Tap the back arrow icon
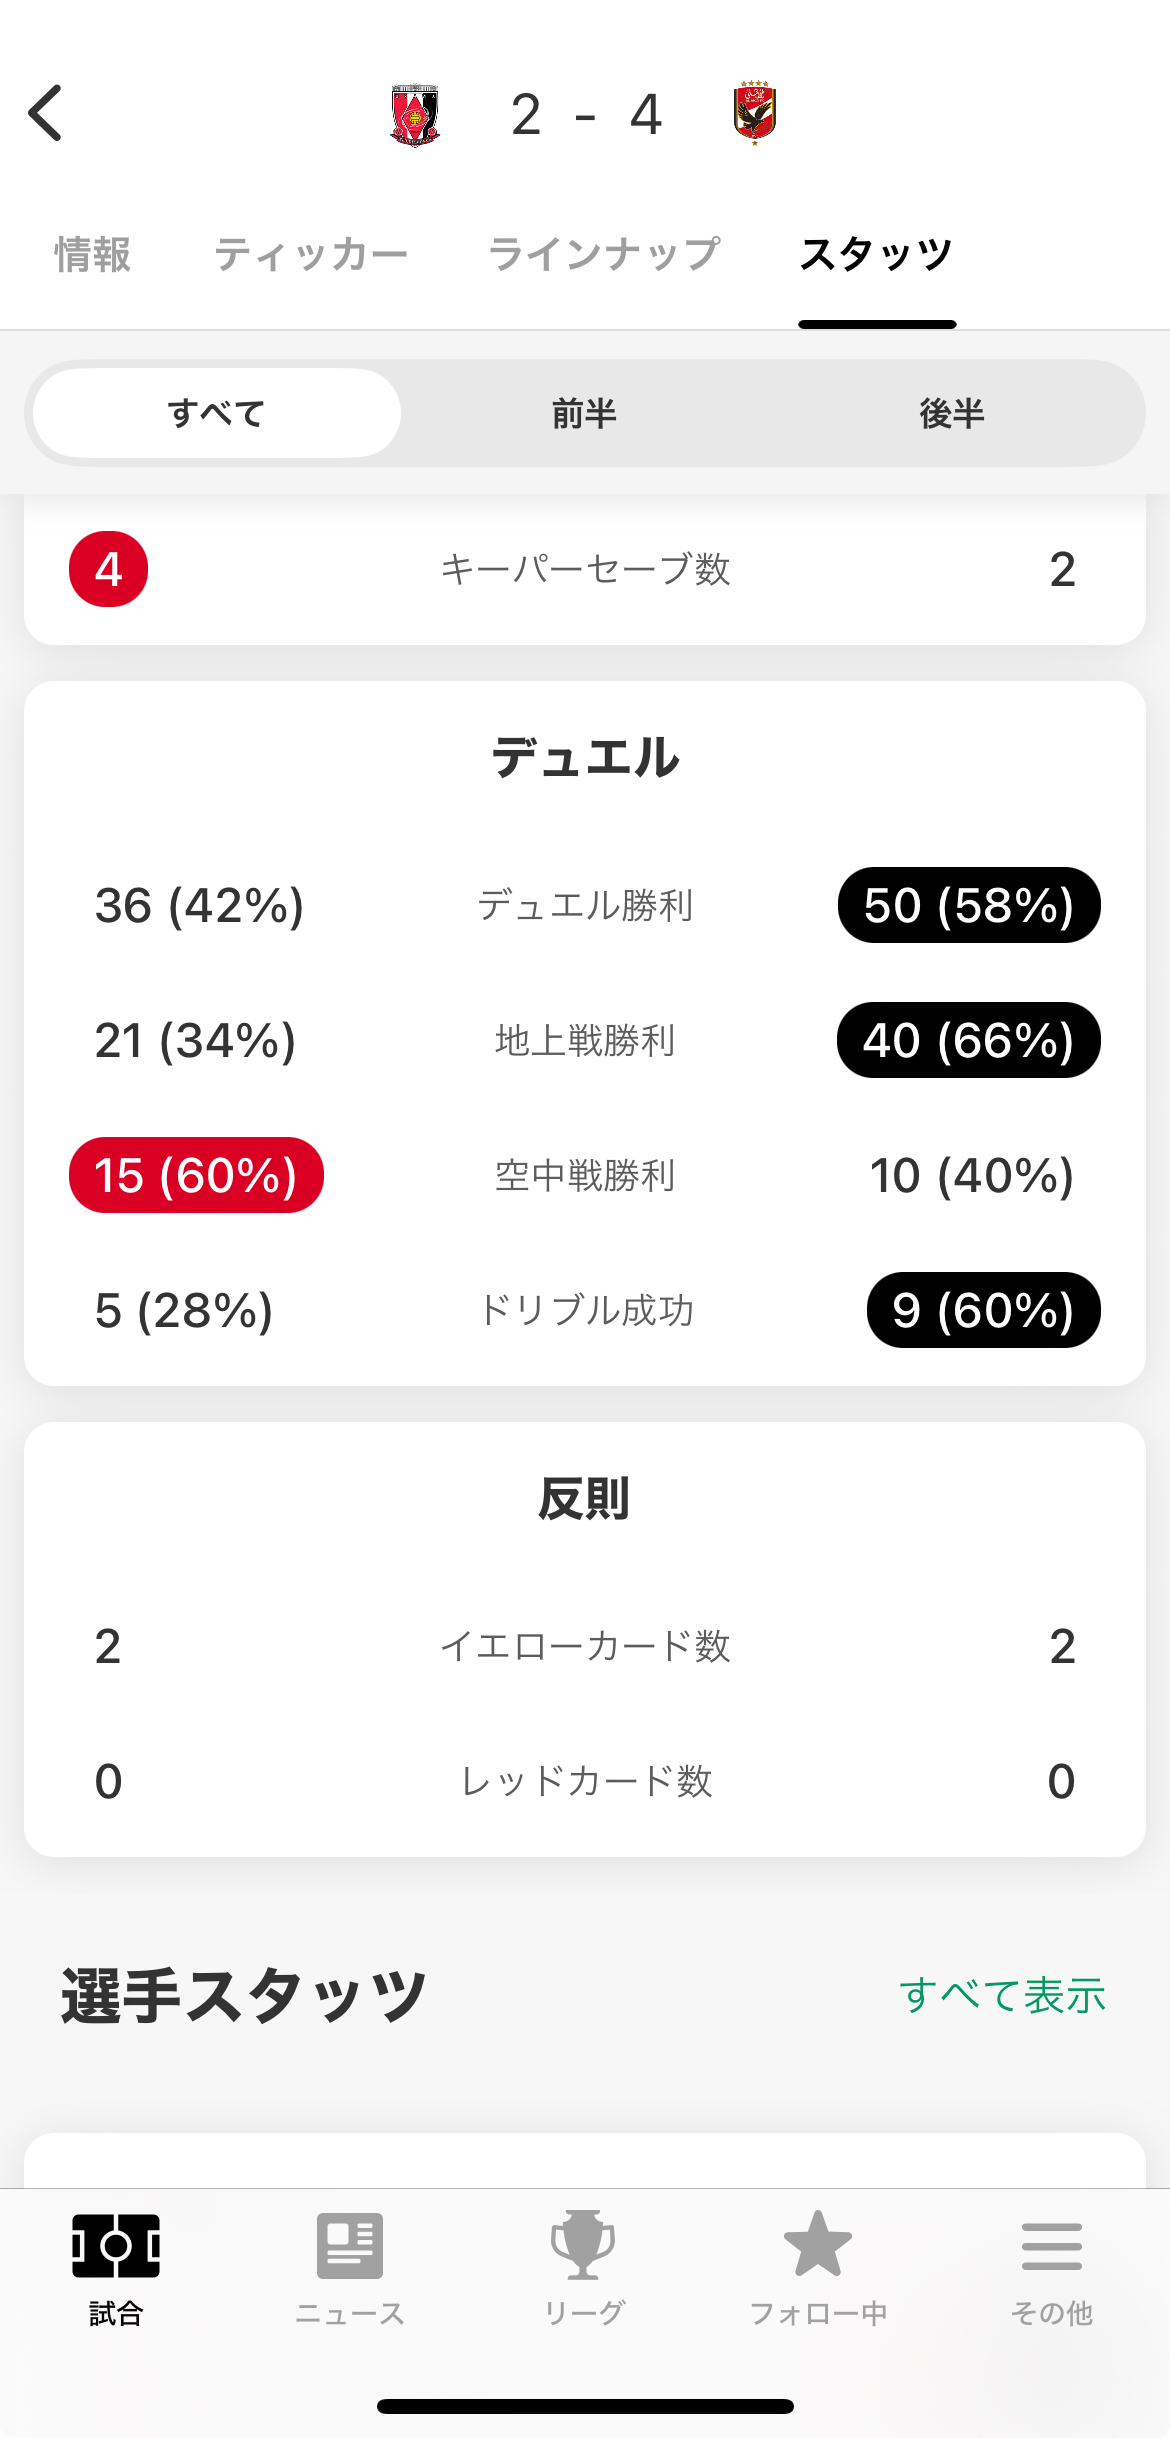The width and height of the screenshot is (1170, 2438). pos(46,113)
